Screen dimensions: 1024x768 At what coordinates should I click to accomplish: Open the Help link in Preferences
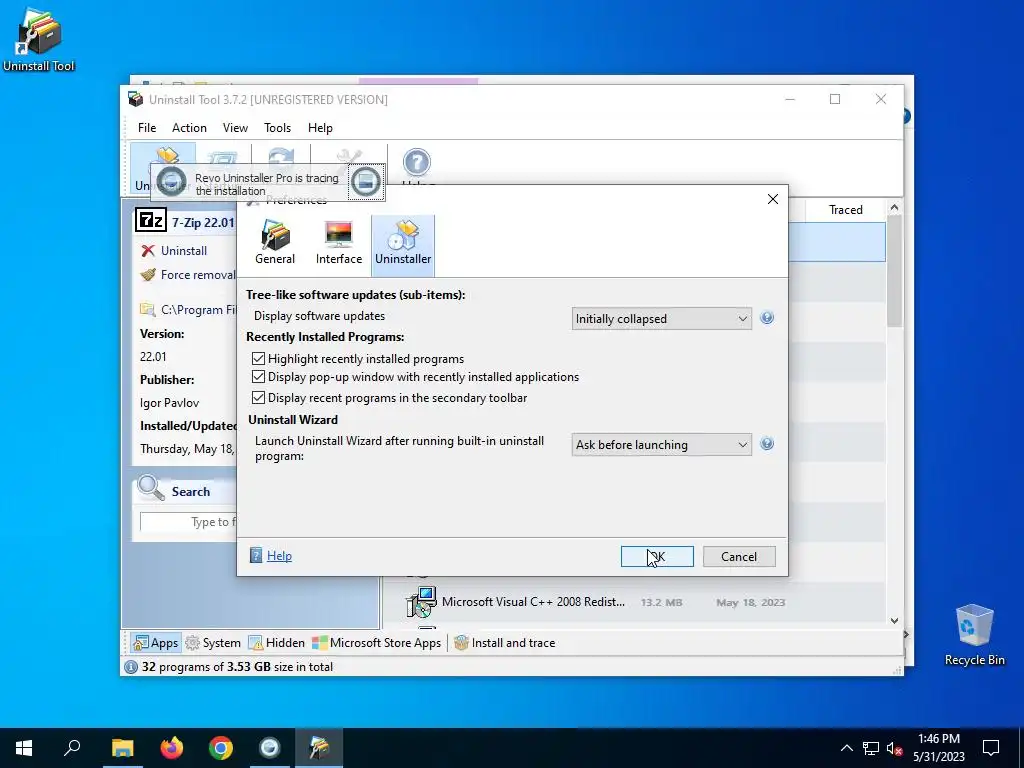[279, 556]
